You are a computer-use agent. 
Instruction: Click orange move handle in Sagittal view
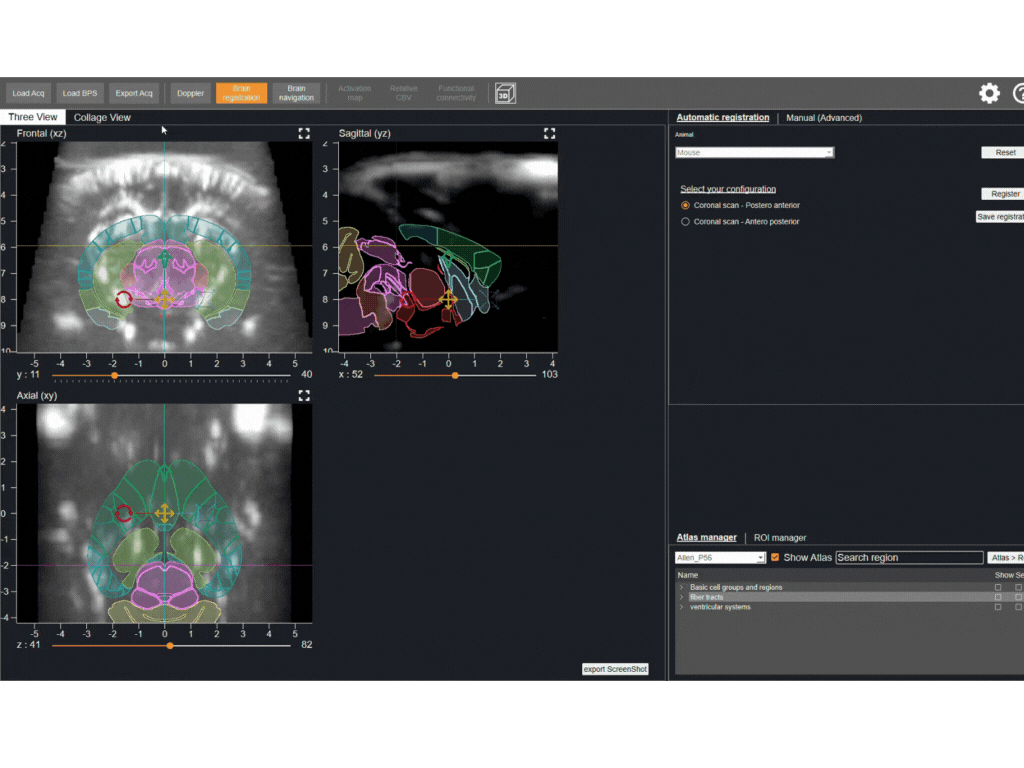tap(448, 298)
